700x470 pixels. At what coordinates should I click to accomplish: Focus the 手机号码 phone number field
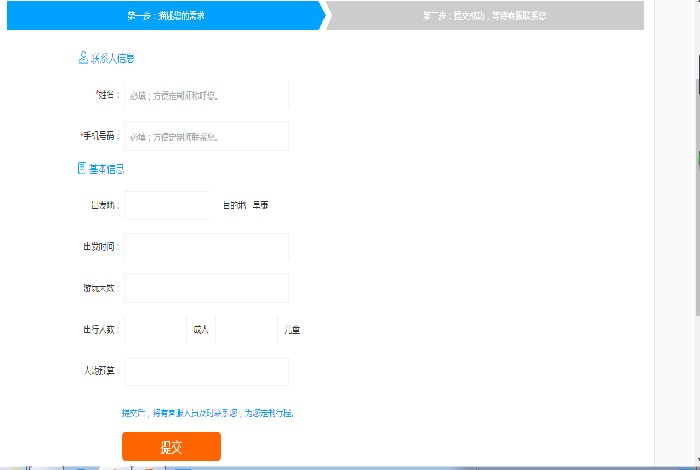[x=206, y=136]
